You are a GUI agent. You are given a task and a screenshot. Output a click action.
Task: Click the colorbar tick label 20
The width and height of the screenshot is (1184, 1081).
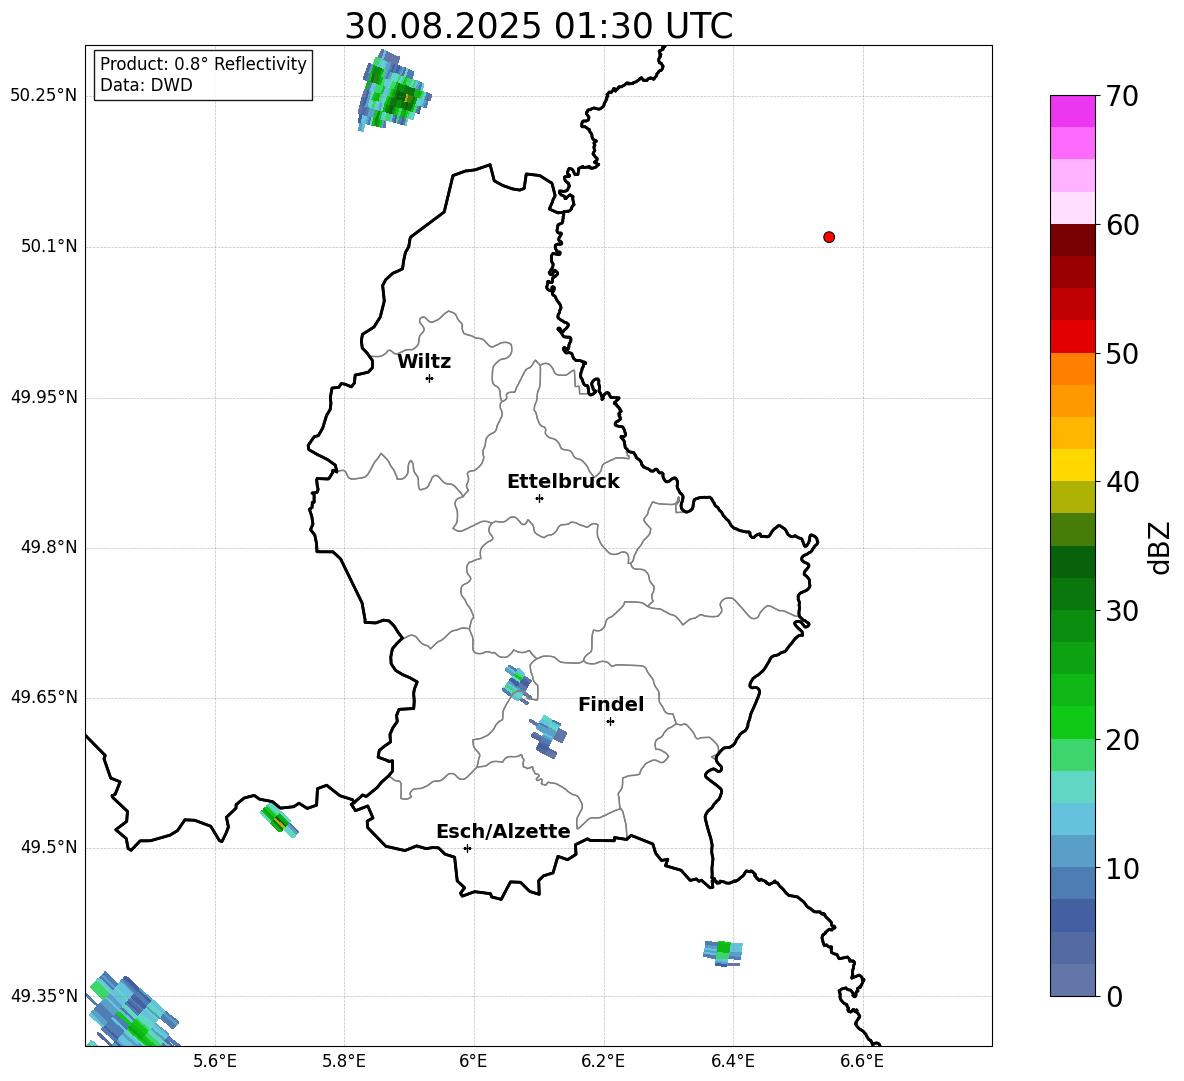(1122, 740)
